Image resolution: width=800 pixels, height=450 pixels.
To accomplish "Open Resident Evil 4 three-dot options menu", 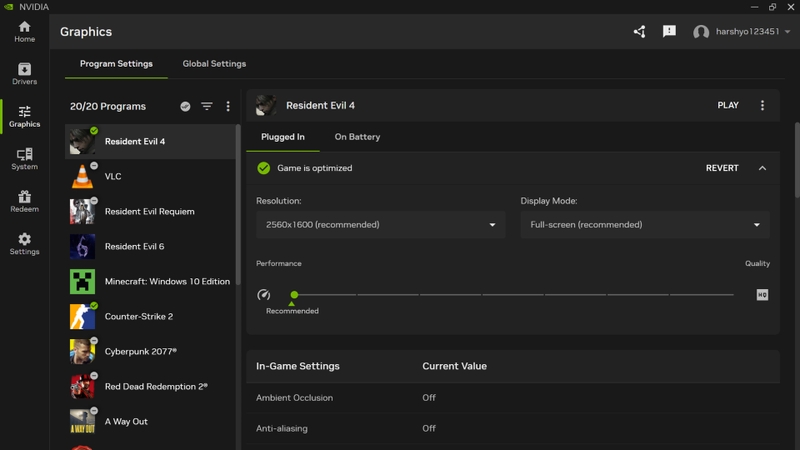I will 762,105.
